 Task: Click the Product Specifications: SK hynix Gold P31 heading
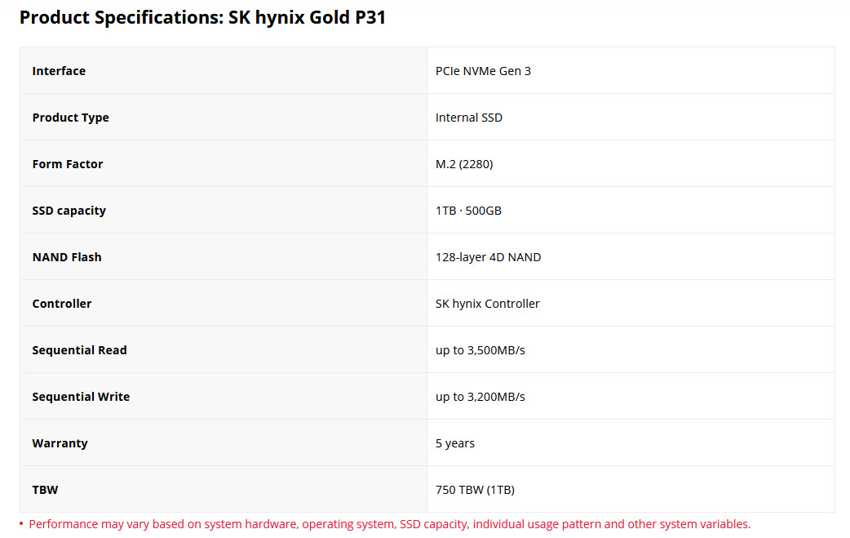point(202,18)
